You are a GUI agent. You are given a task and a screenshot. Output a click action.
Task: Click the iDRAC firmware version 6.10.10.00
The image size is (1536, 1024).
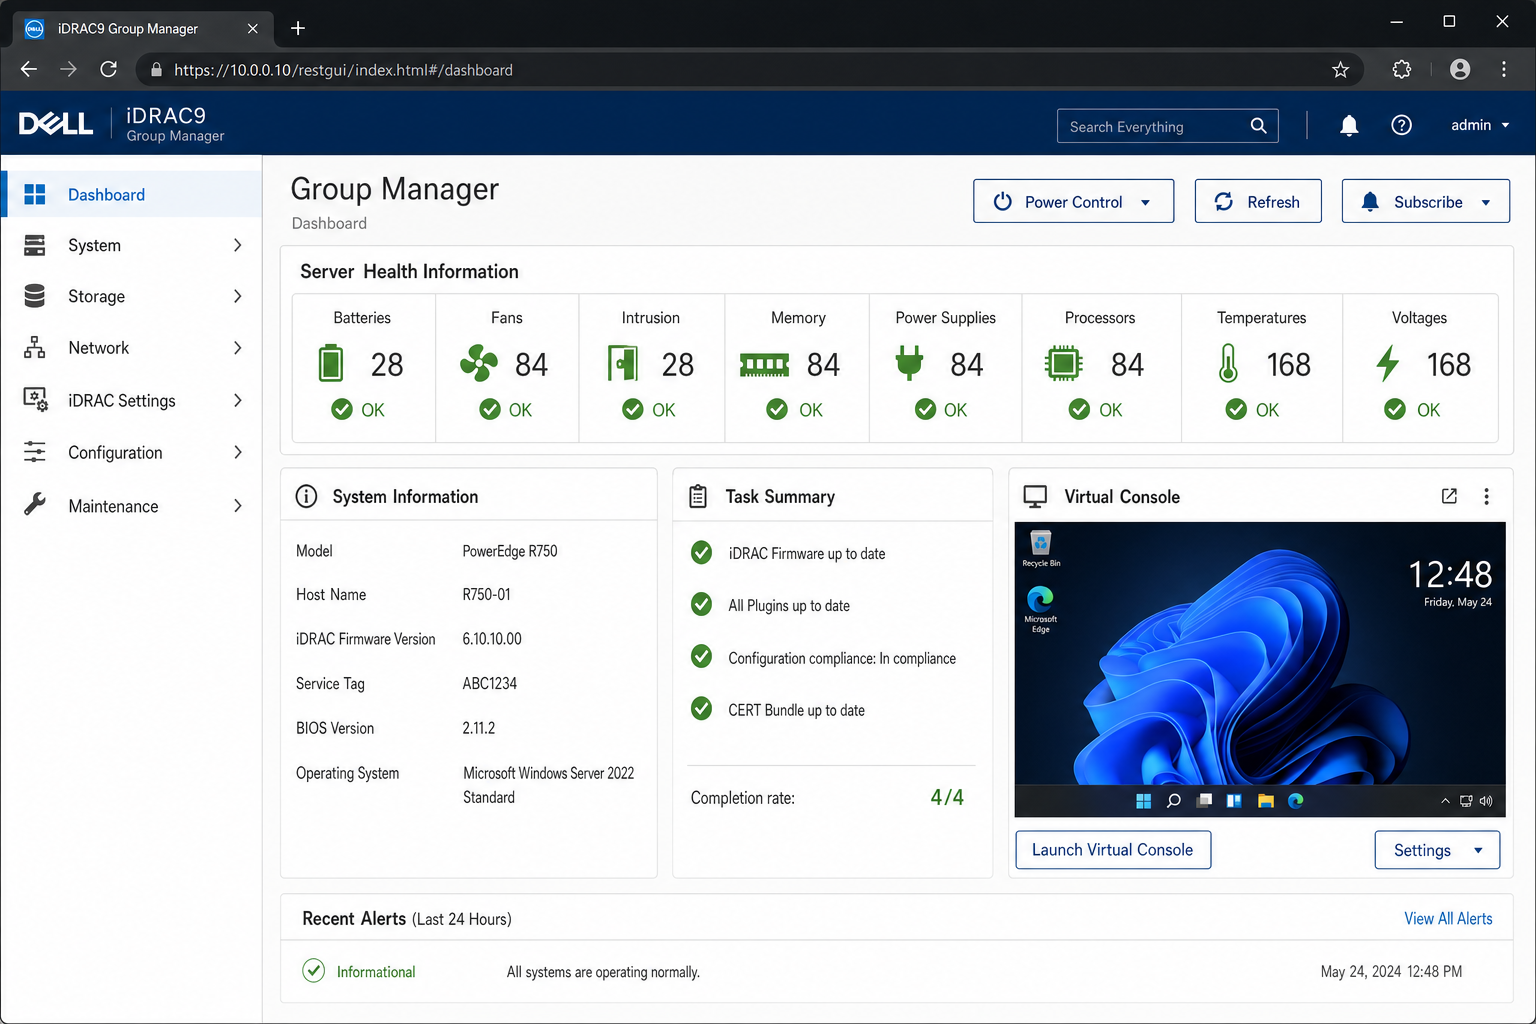pos(492,639)
